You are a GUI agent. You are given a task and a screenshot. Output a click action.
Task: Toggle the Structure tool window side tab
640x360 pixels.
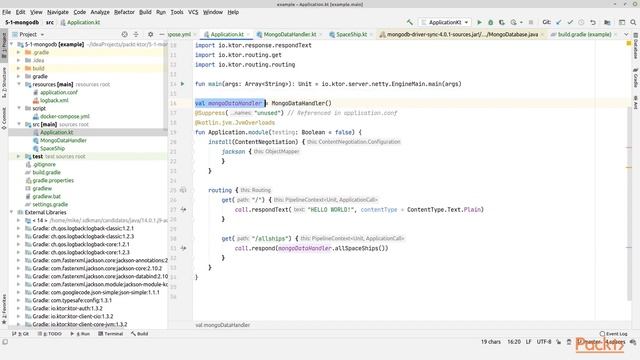[4, 82]
